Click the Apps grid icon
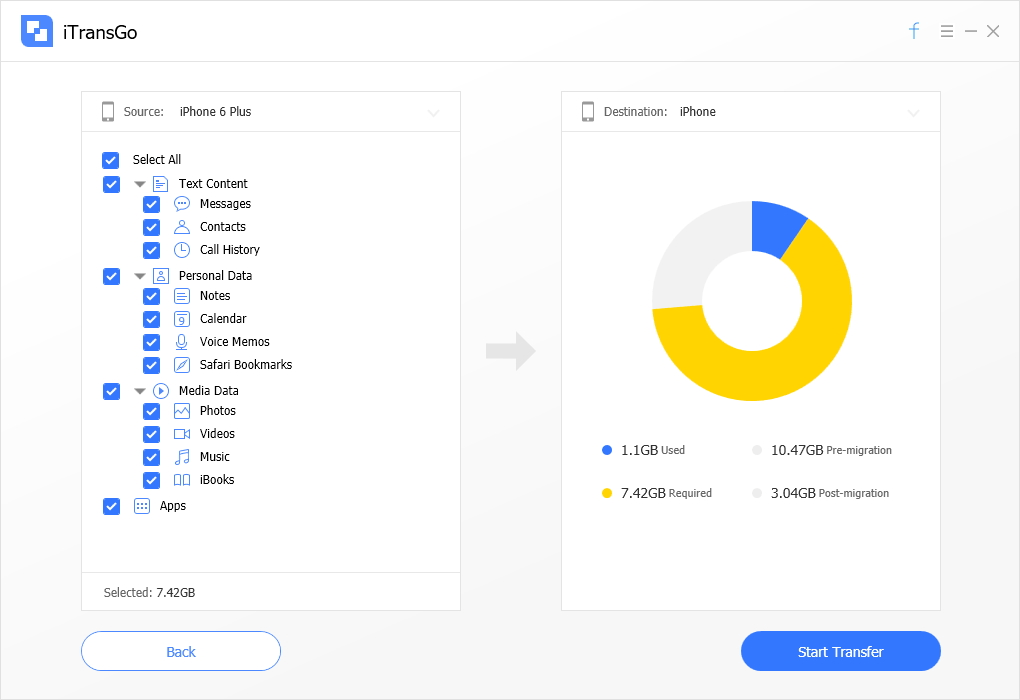 [141, 506]
